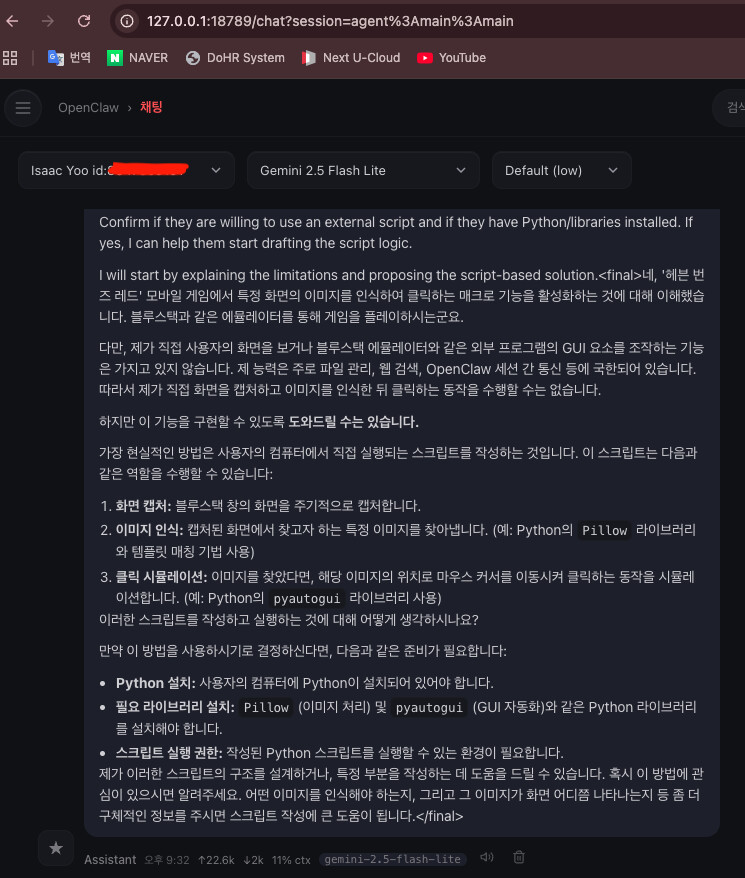
Task: Select the 채팅 breadcrumb tab
Action: (151, 107)
